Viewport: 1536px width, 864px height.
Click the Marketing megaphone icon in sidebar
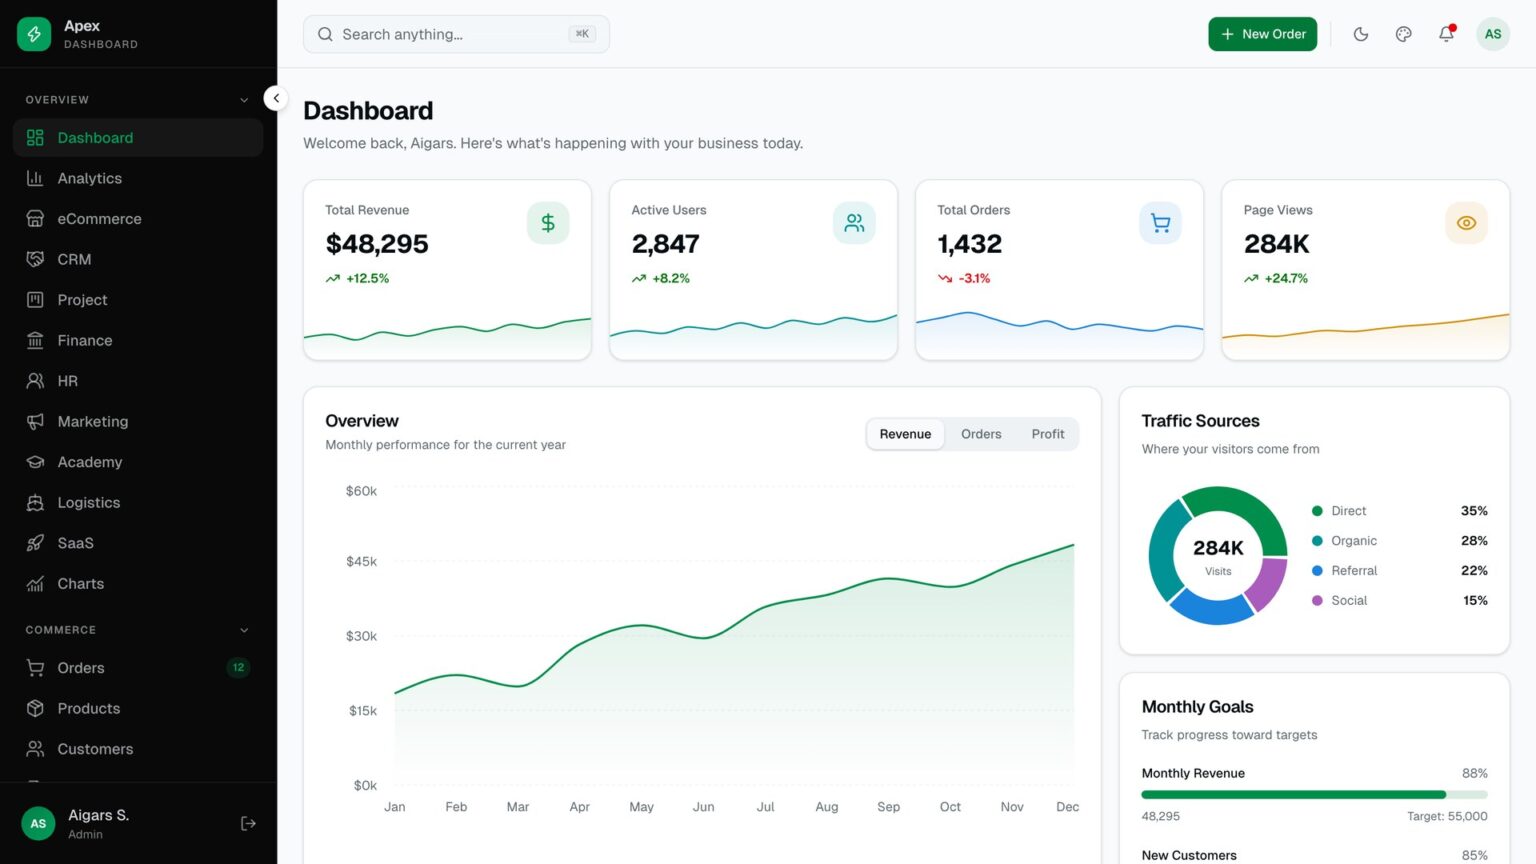pyautogui.click(x=35, y=421)
